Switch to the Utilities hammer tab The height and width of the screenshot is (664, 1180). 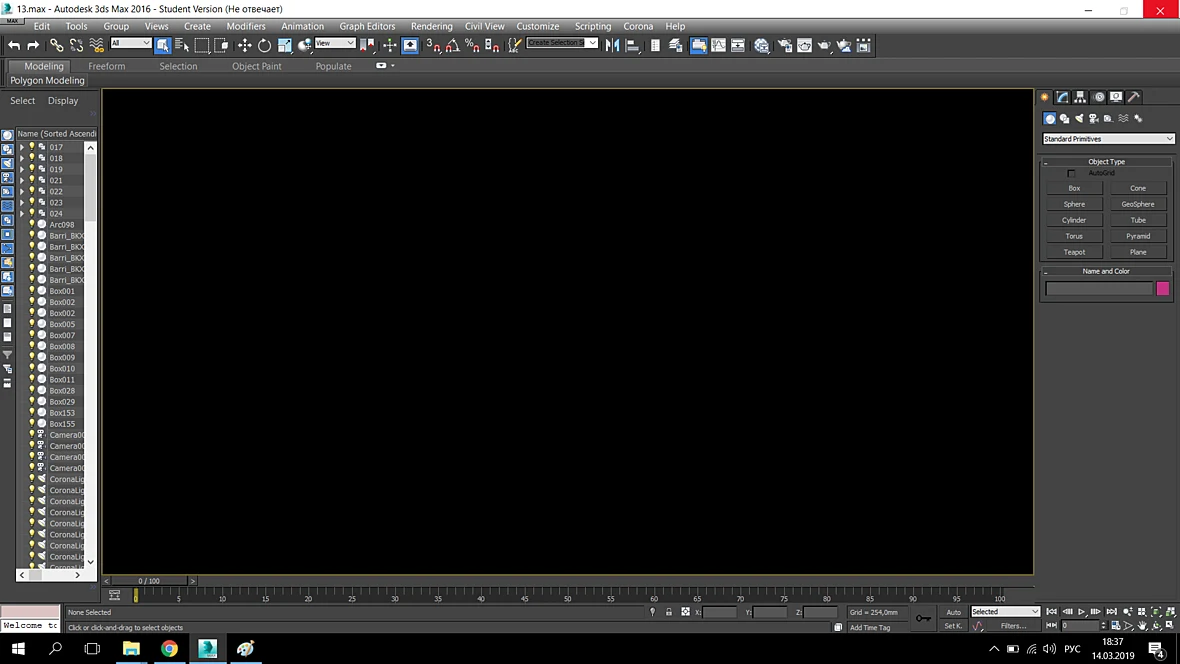coord(1134,97)
